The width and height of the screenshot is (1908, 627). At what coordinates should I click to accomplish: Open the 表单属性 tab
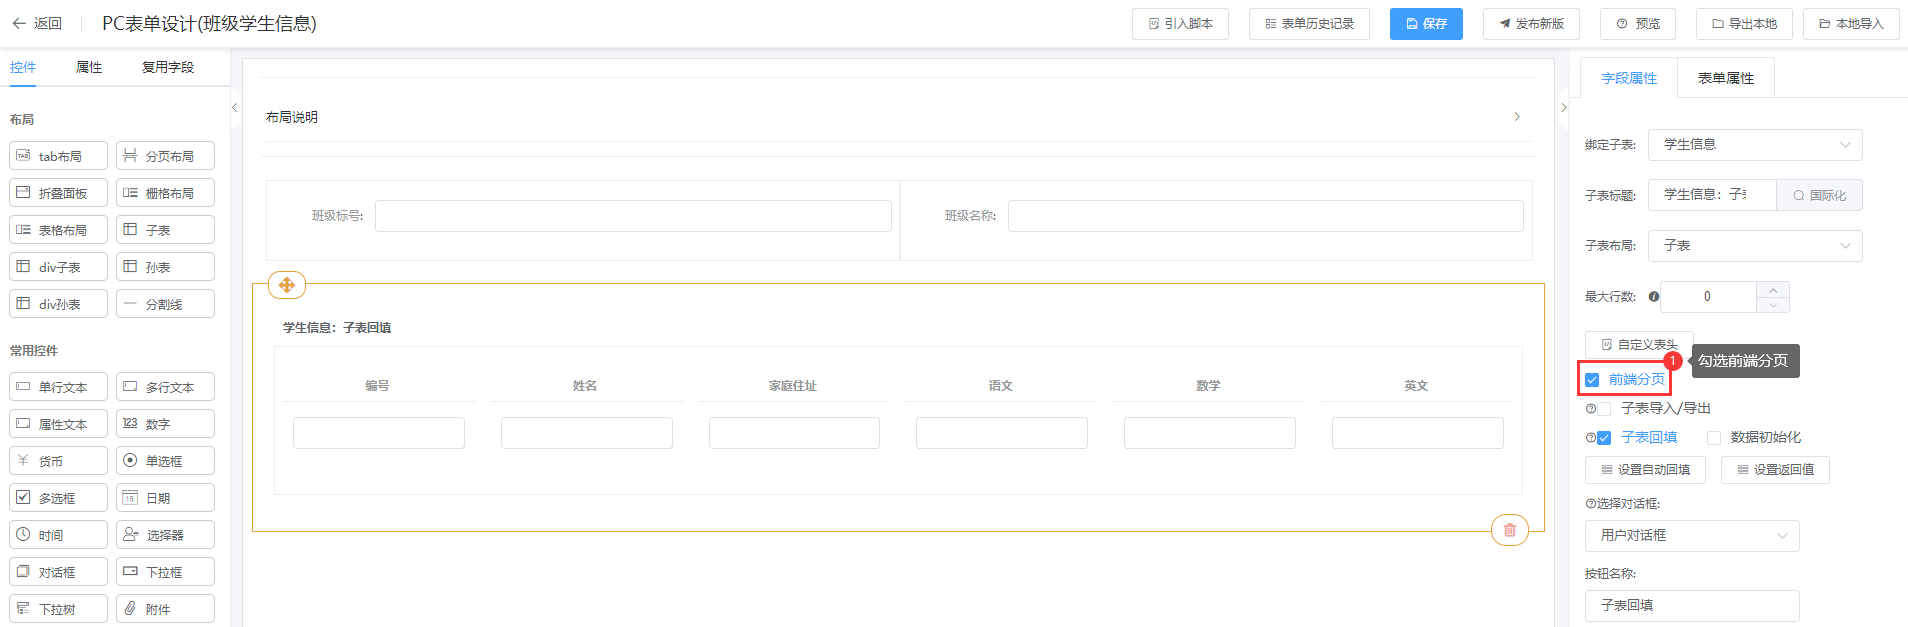tap(1726, 78)
